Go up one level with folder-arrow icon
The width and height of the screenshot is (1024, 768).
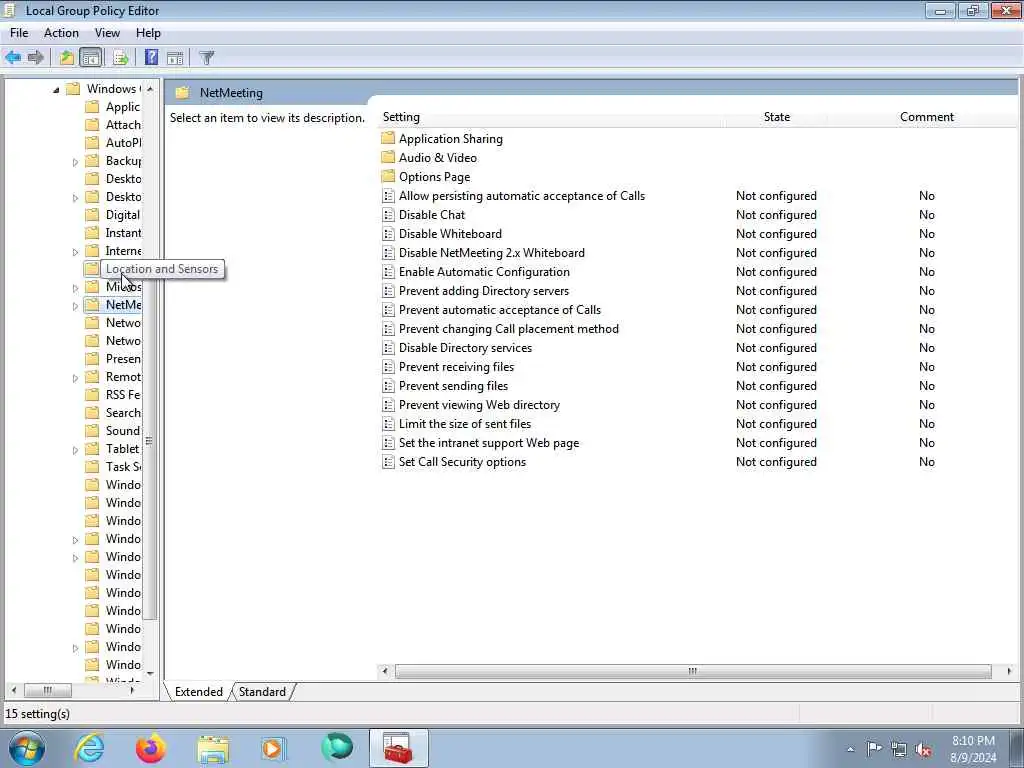click(67, 57)
